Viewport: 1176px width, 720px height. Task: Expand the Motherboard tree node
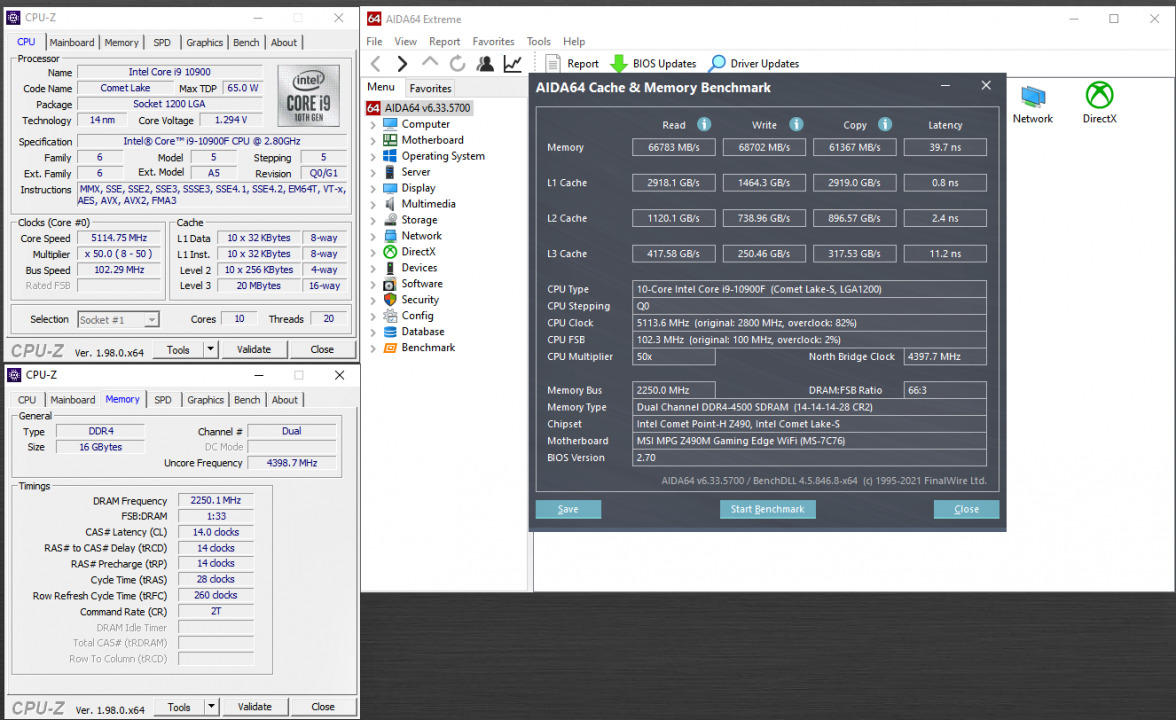(x=373, y=141)
